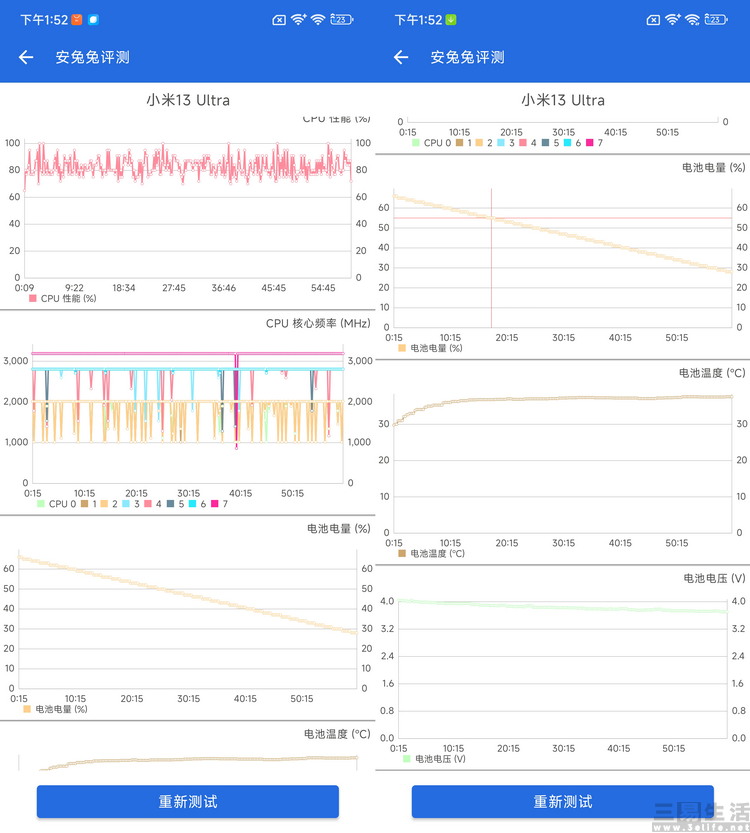Tap the 54:45 time label on CPU performance axis
The image size is (750, 833).
coord(323,288)
